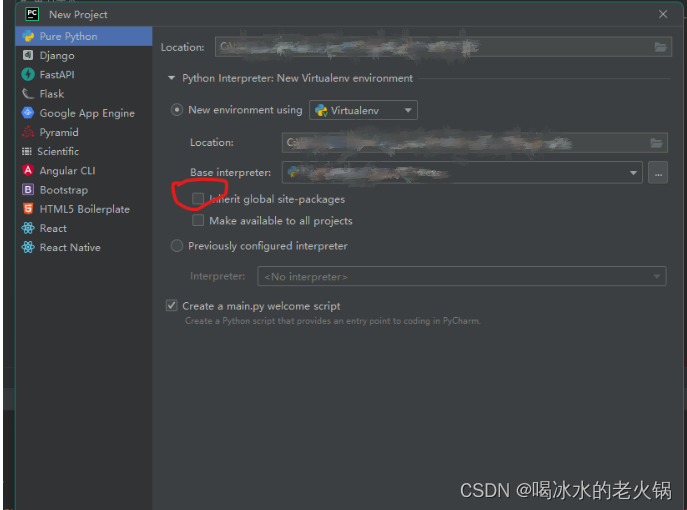The height and width of the screenshot is (510, 687).
Task: Expand the Base interpreter dropdown
Action: click(x=633, y=173)
